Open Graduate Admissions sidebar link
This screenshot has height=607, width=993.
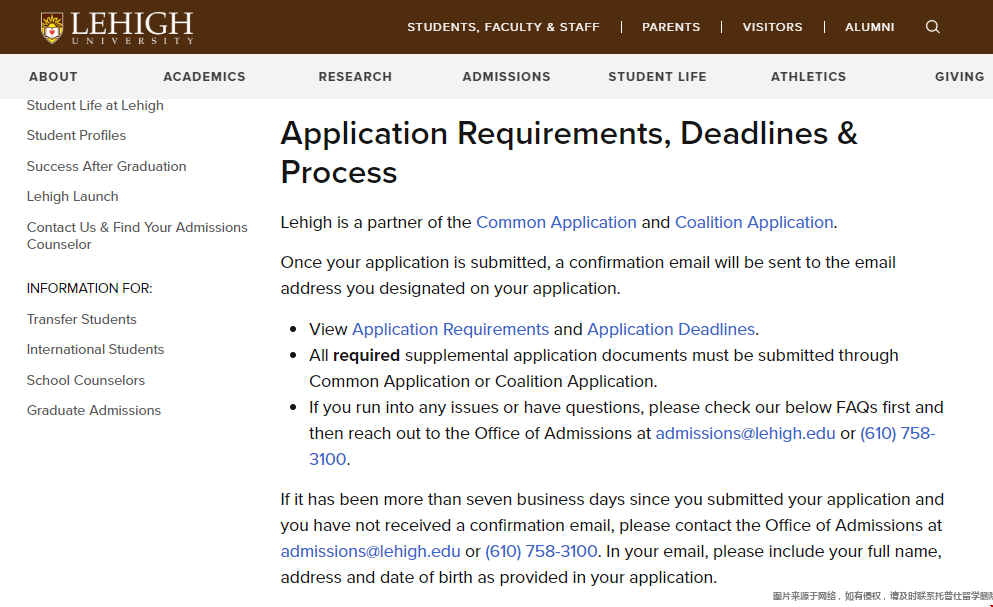[x=94, y=411]
